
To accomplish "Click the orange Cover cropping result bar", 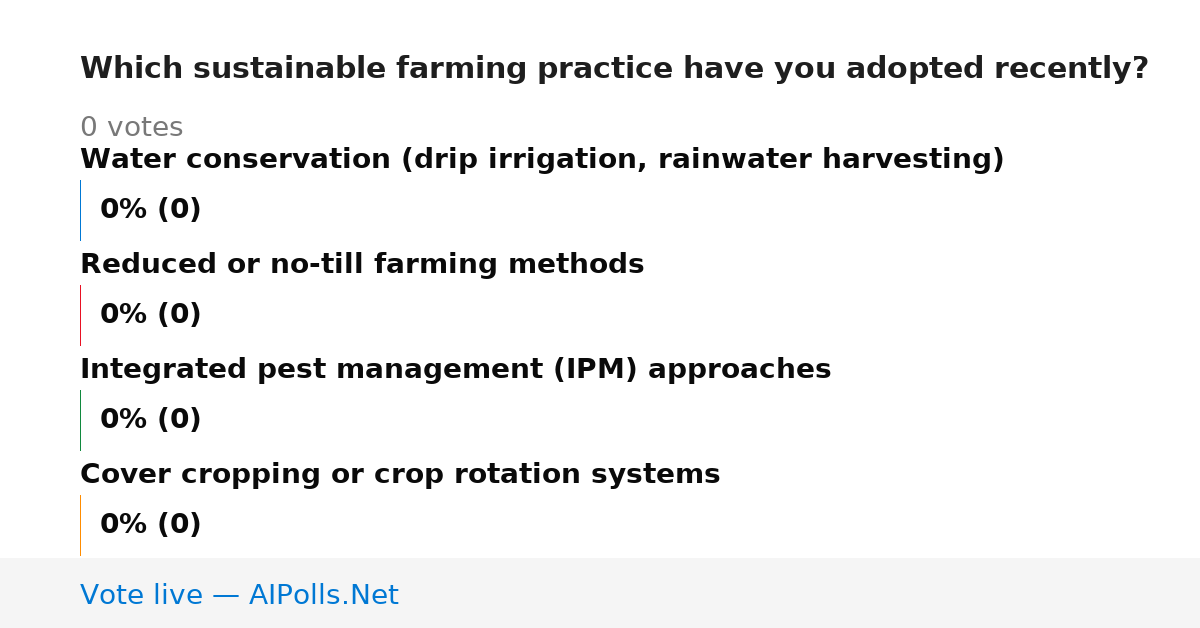I will point(80,525).
